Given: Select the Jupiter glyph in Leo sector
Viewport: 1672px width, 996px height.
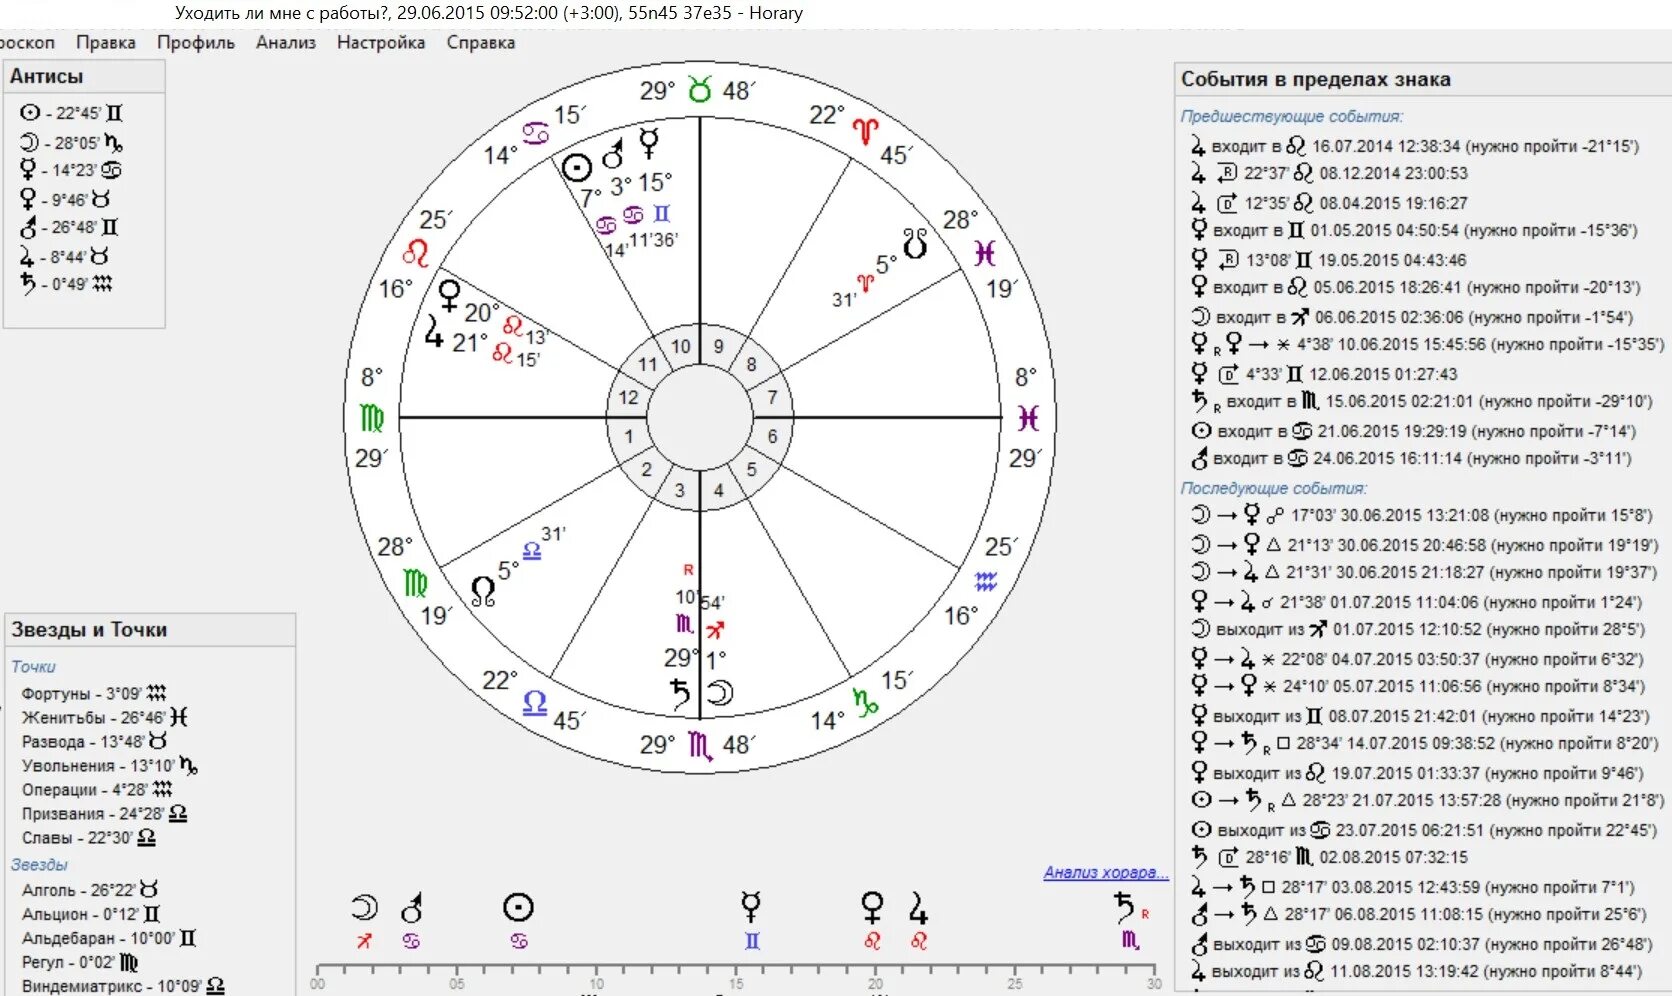Looking at the screenshot, I should click(x=433, y=332).
